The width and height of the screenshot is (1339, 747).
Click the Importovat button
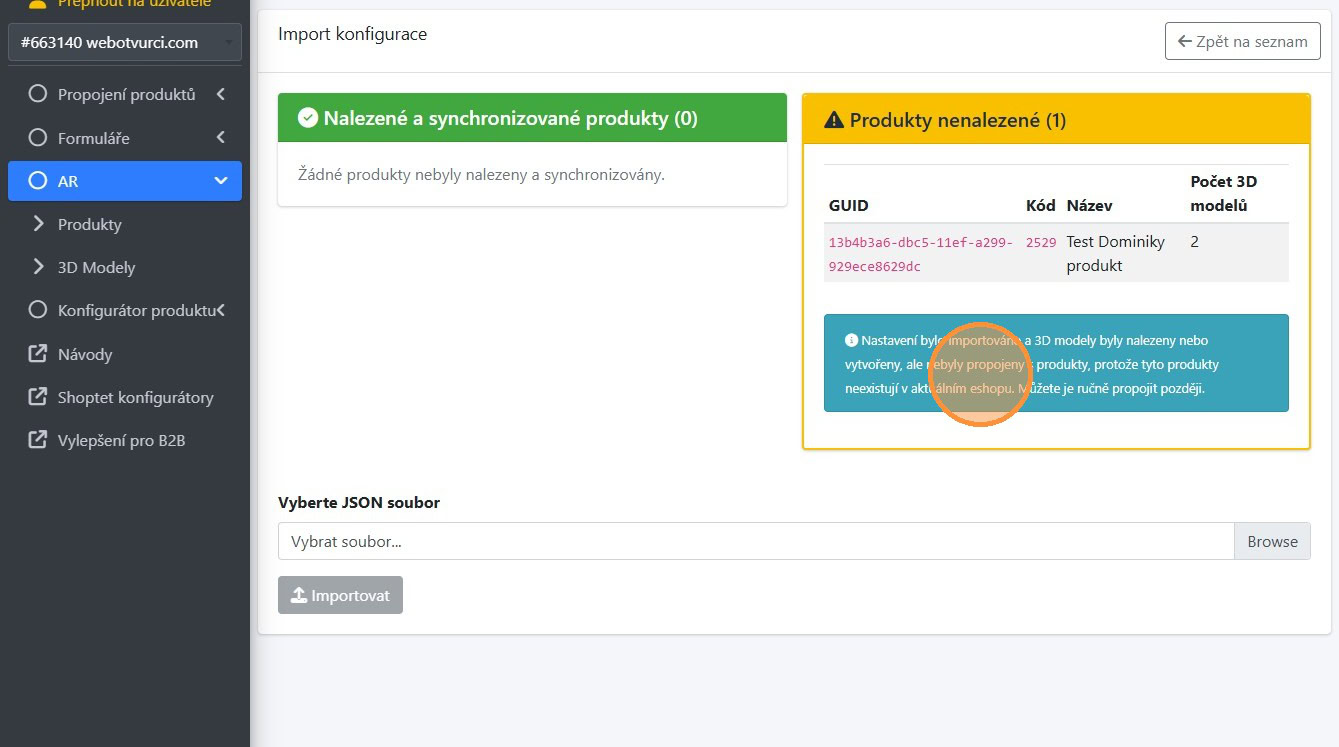click(340, 595)
